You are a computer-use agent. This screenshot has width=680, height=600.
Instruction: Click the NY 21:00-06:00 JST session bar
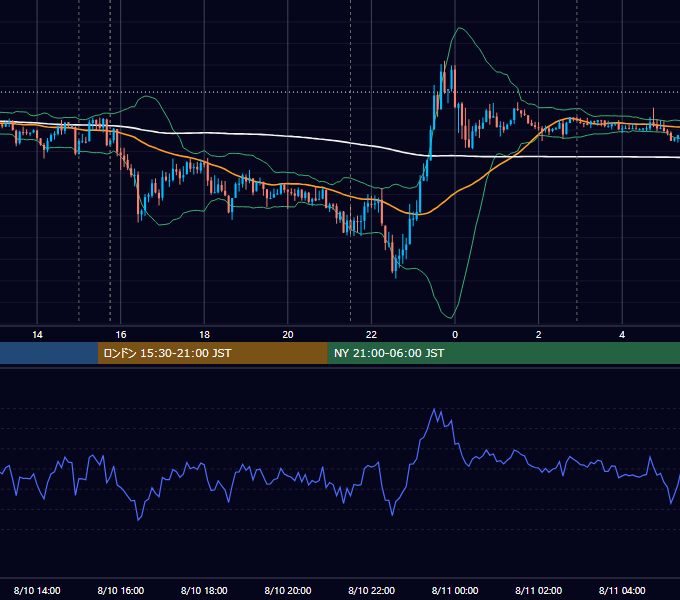pos(503,353)
